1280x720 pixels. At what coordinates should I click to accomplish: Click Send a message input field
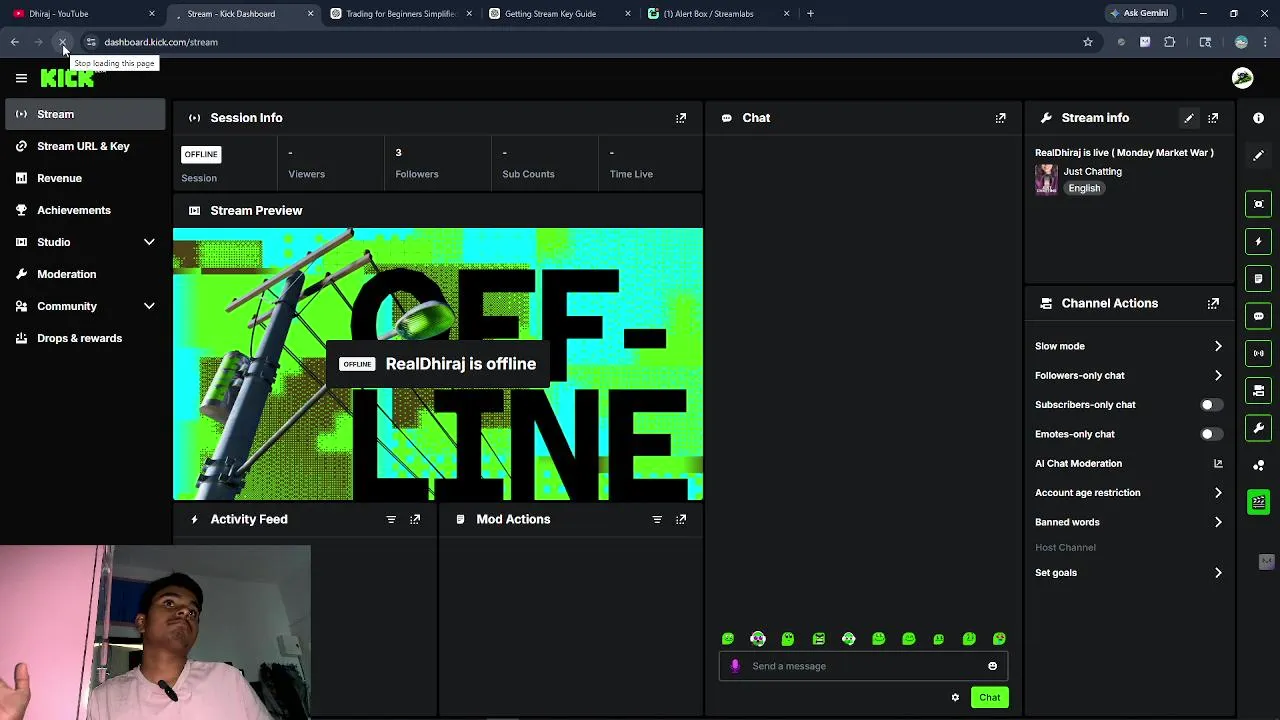[863, 666]
